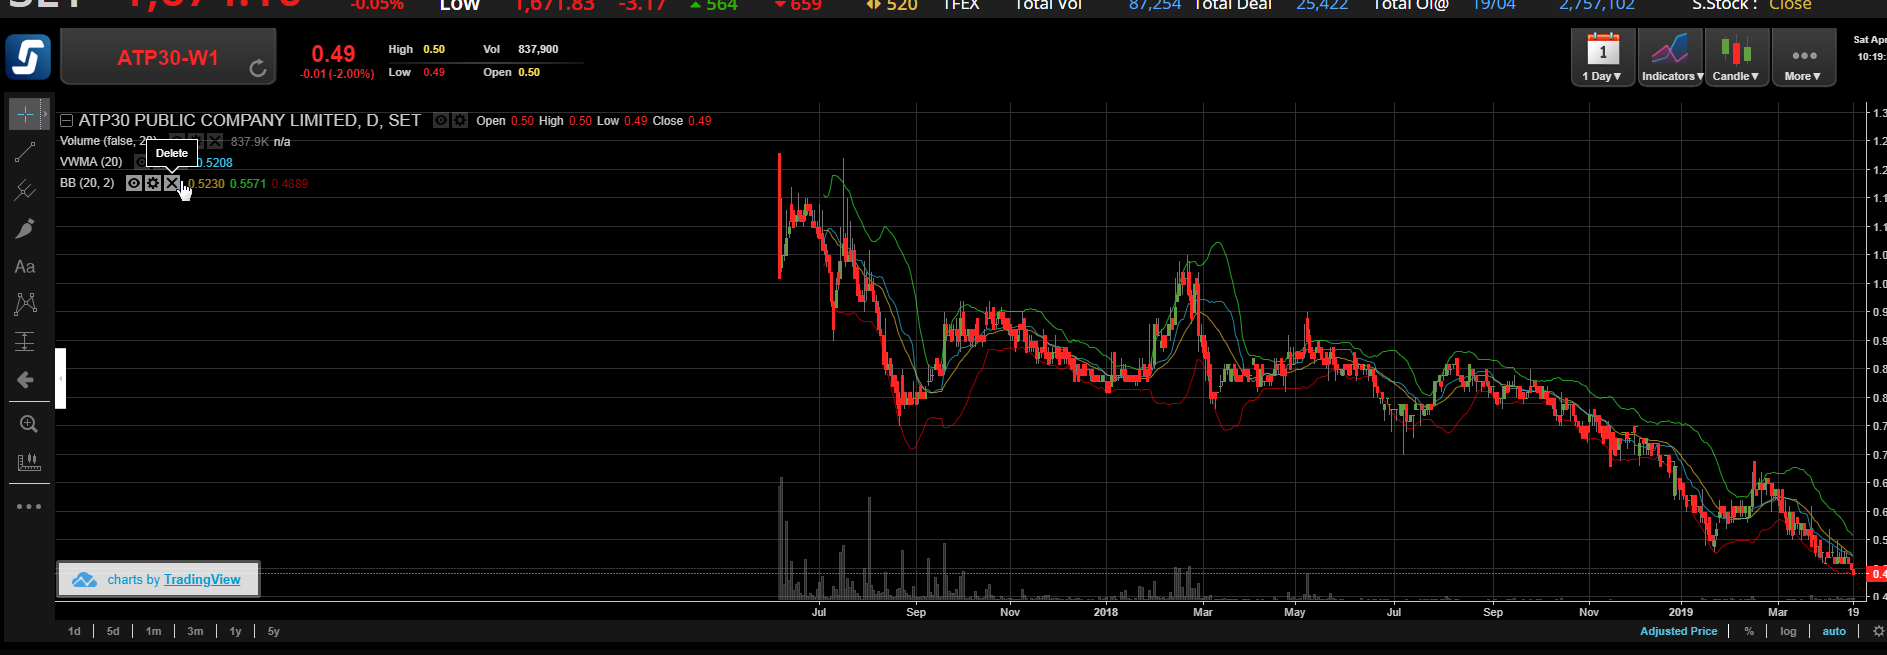1887x655 pixels.
Task: Select the crosshair cursor tool
Action: 25,114
